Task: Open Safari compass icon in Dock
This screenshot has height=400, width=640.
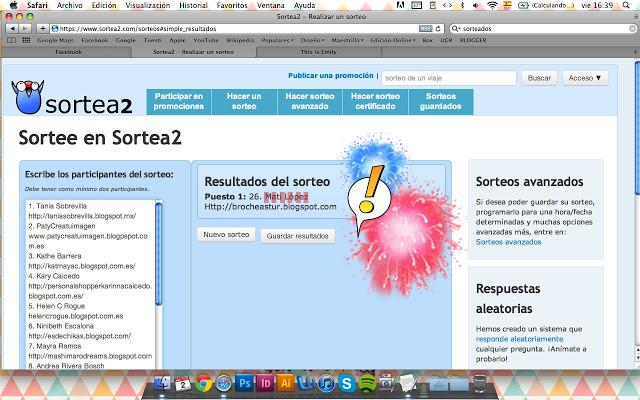Action: click(223, 383)
